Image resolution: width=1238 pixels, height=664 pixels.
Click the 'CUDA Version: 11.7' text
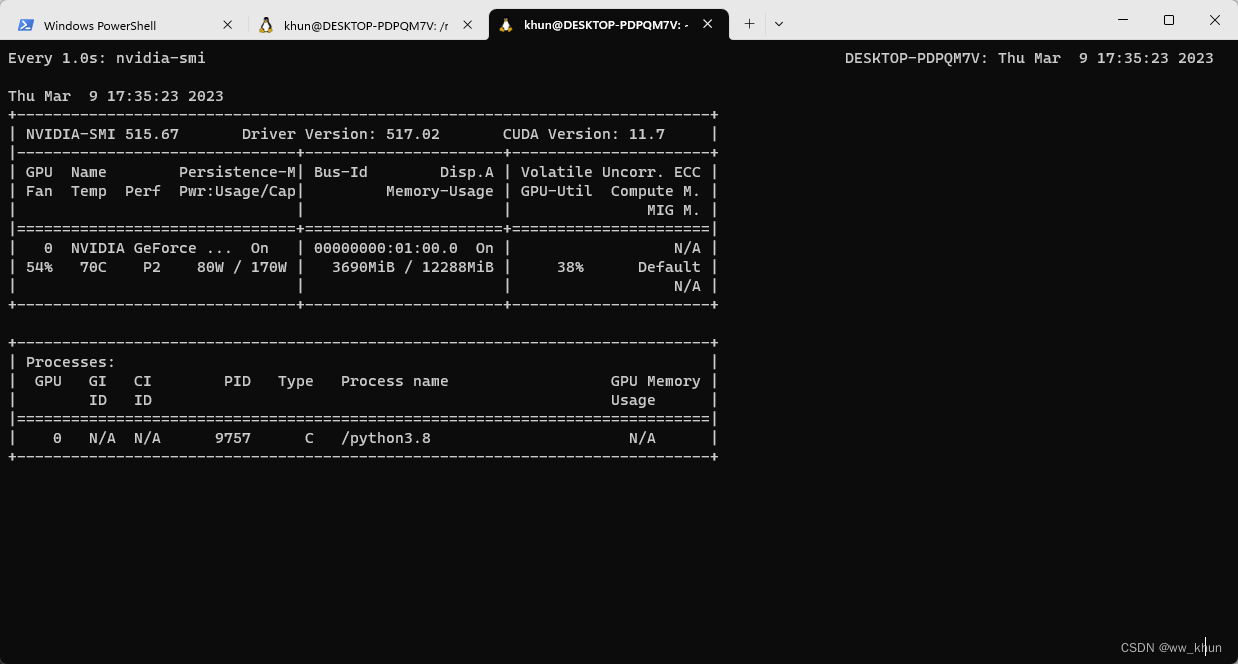(584, 134)
